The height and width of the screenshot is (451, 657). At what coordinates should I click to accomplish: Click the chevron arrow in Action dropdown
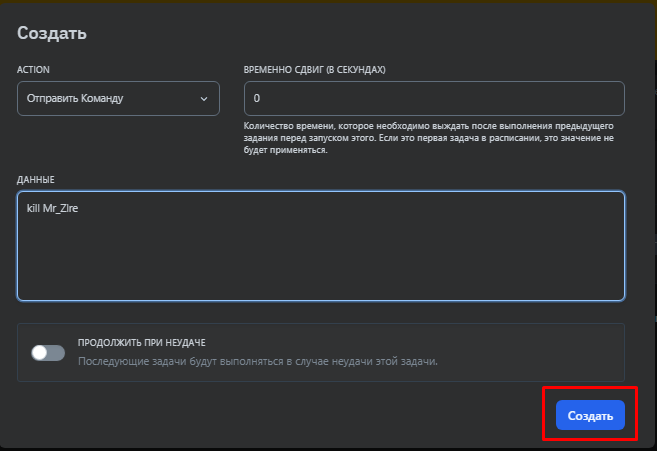tap(204, 99)
